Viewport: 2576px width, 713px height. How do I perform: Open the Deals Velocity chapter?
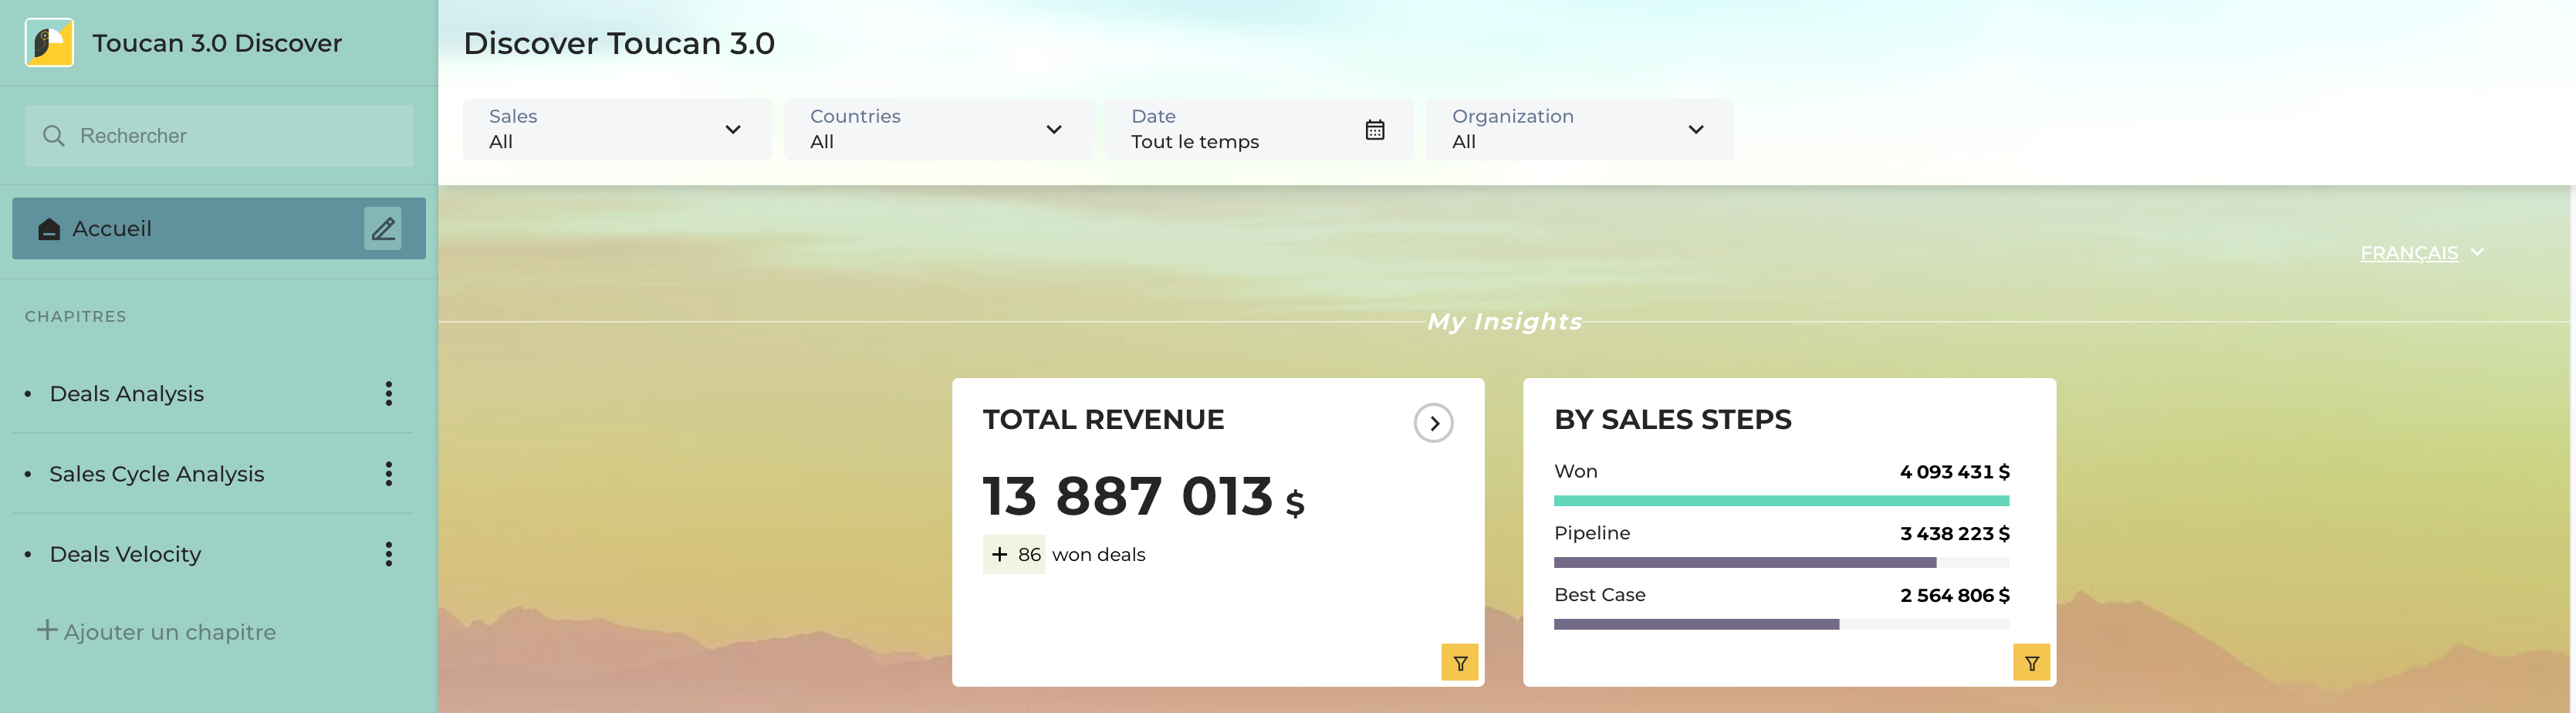[x=125, y=554]
